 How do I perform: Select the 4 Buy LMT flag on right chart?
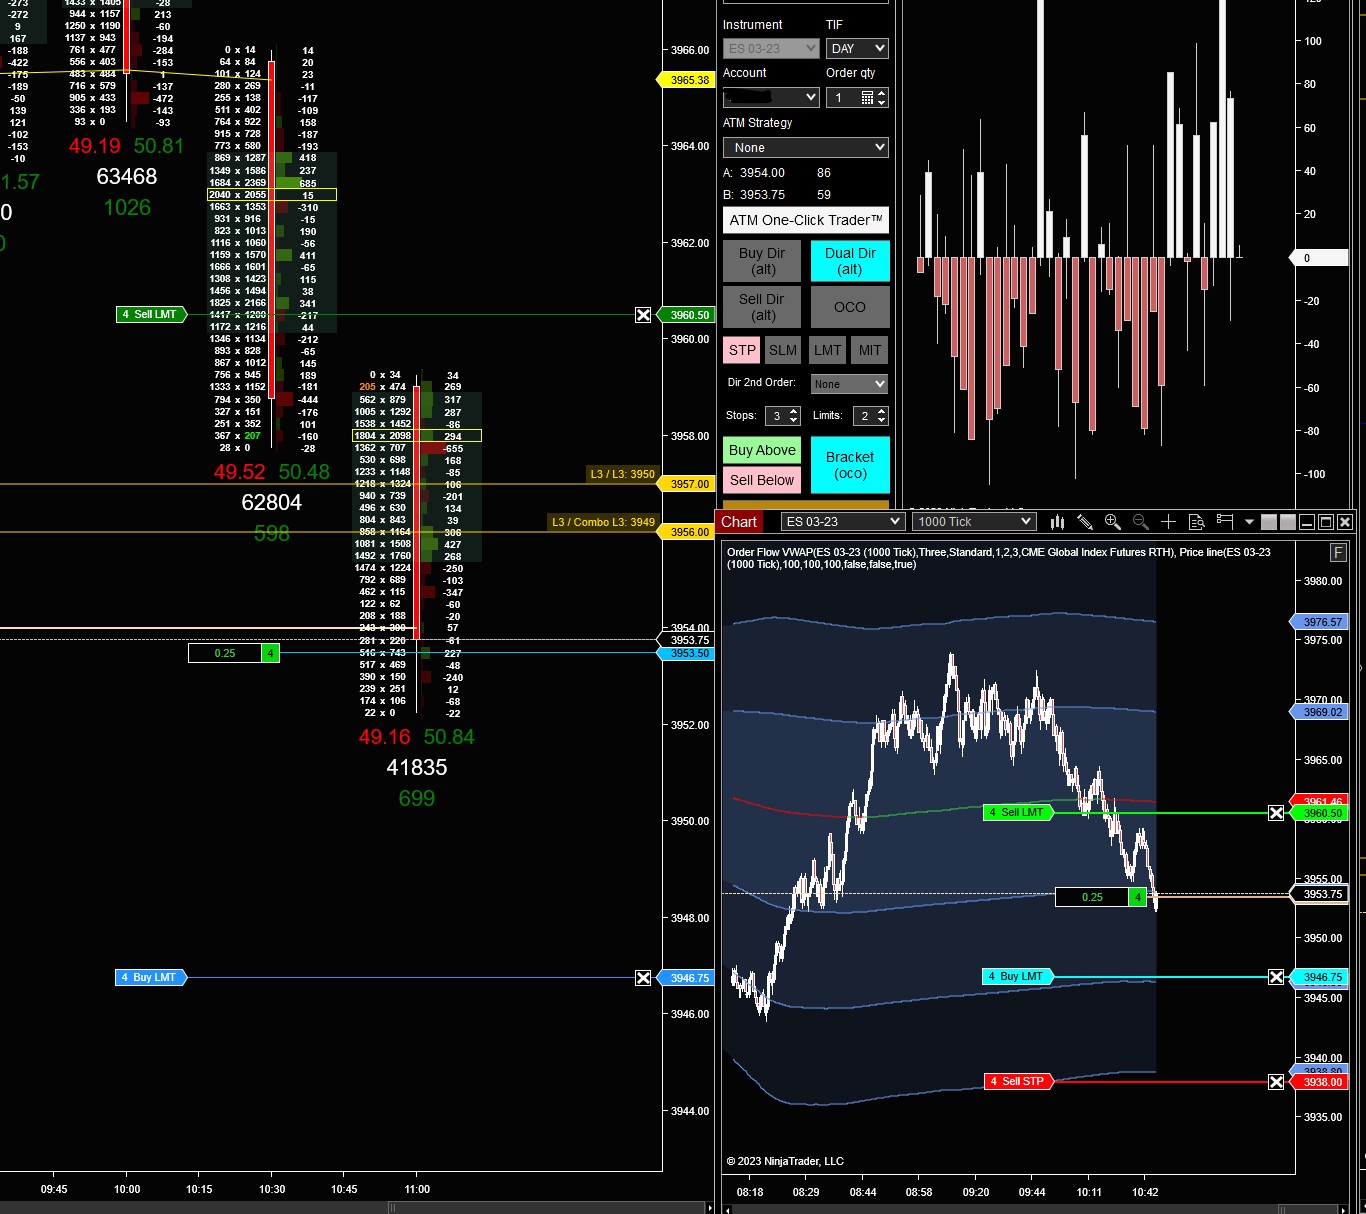click(x=1019, y=977)
